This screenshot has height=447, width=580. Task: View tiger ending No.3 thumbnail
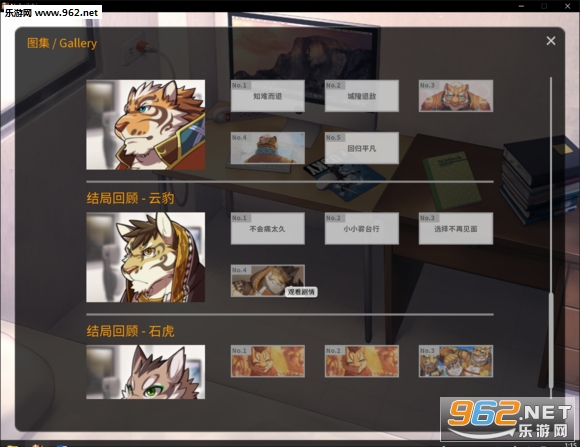point(456,96)
